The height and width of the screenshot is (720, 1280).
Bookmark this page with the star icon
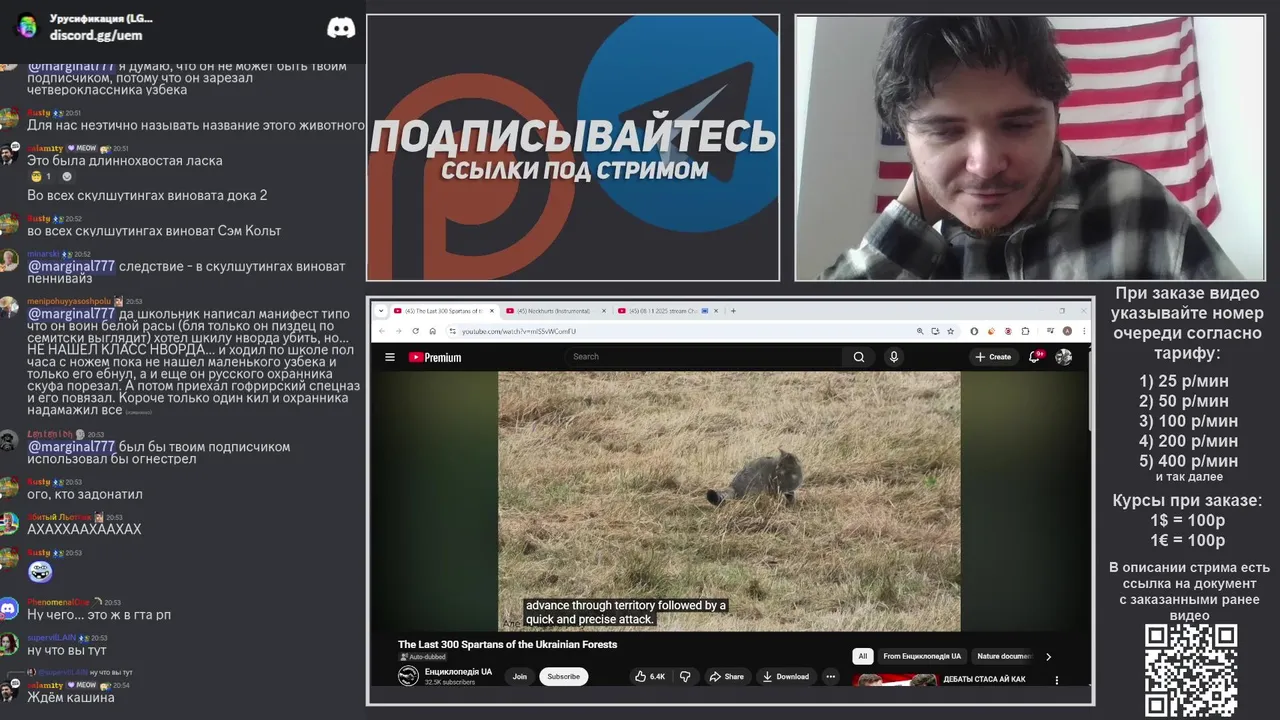pos(950,331)
